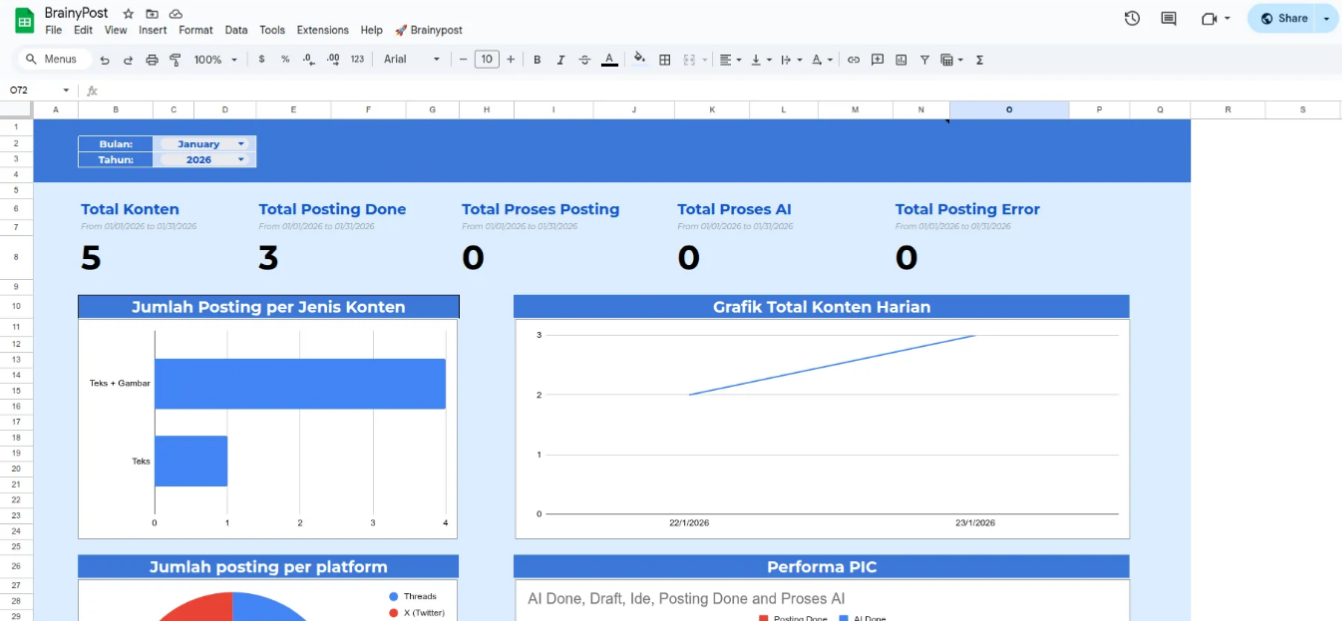Open version history
Viewport: 1342px width, 621px height.
(x=1132, y=18)
